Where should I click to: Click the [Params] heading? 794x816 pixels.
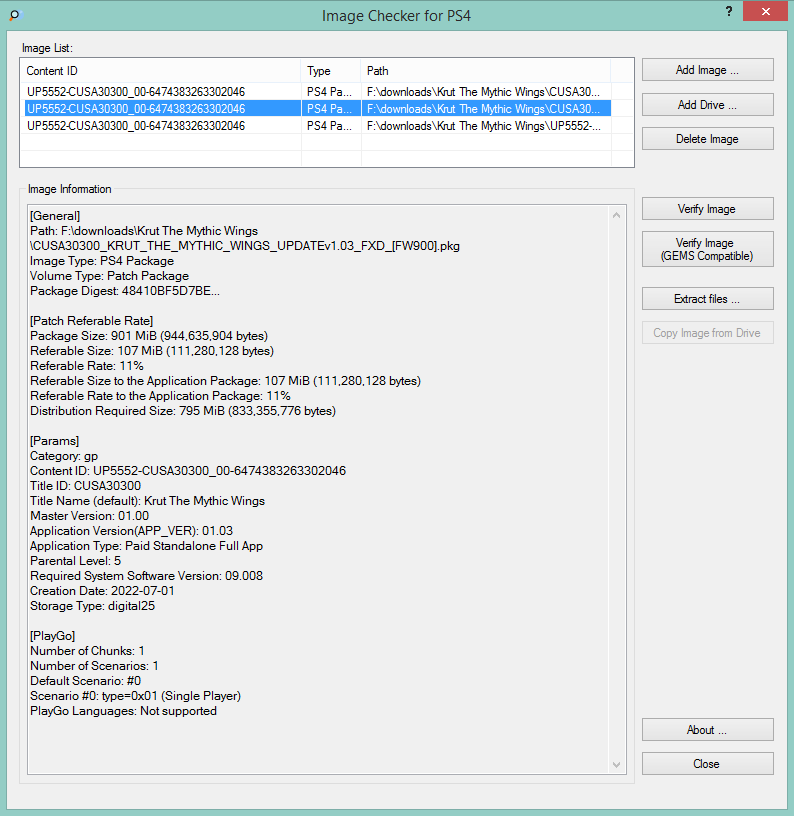pyautogui.click(x=55, y=441)
